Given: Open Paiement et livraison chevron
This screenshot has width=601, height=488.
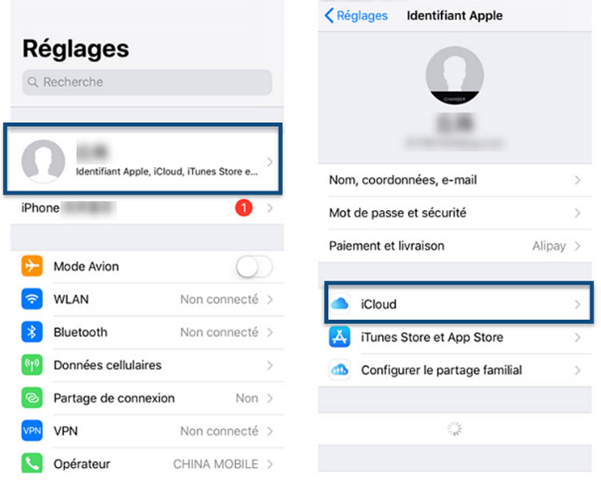Looking at the screenshot, I should pos(578,246).
